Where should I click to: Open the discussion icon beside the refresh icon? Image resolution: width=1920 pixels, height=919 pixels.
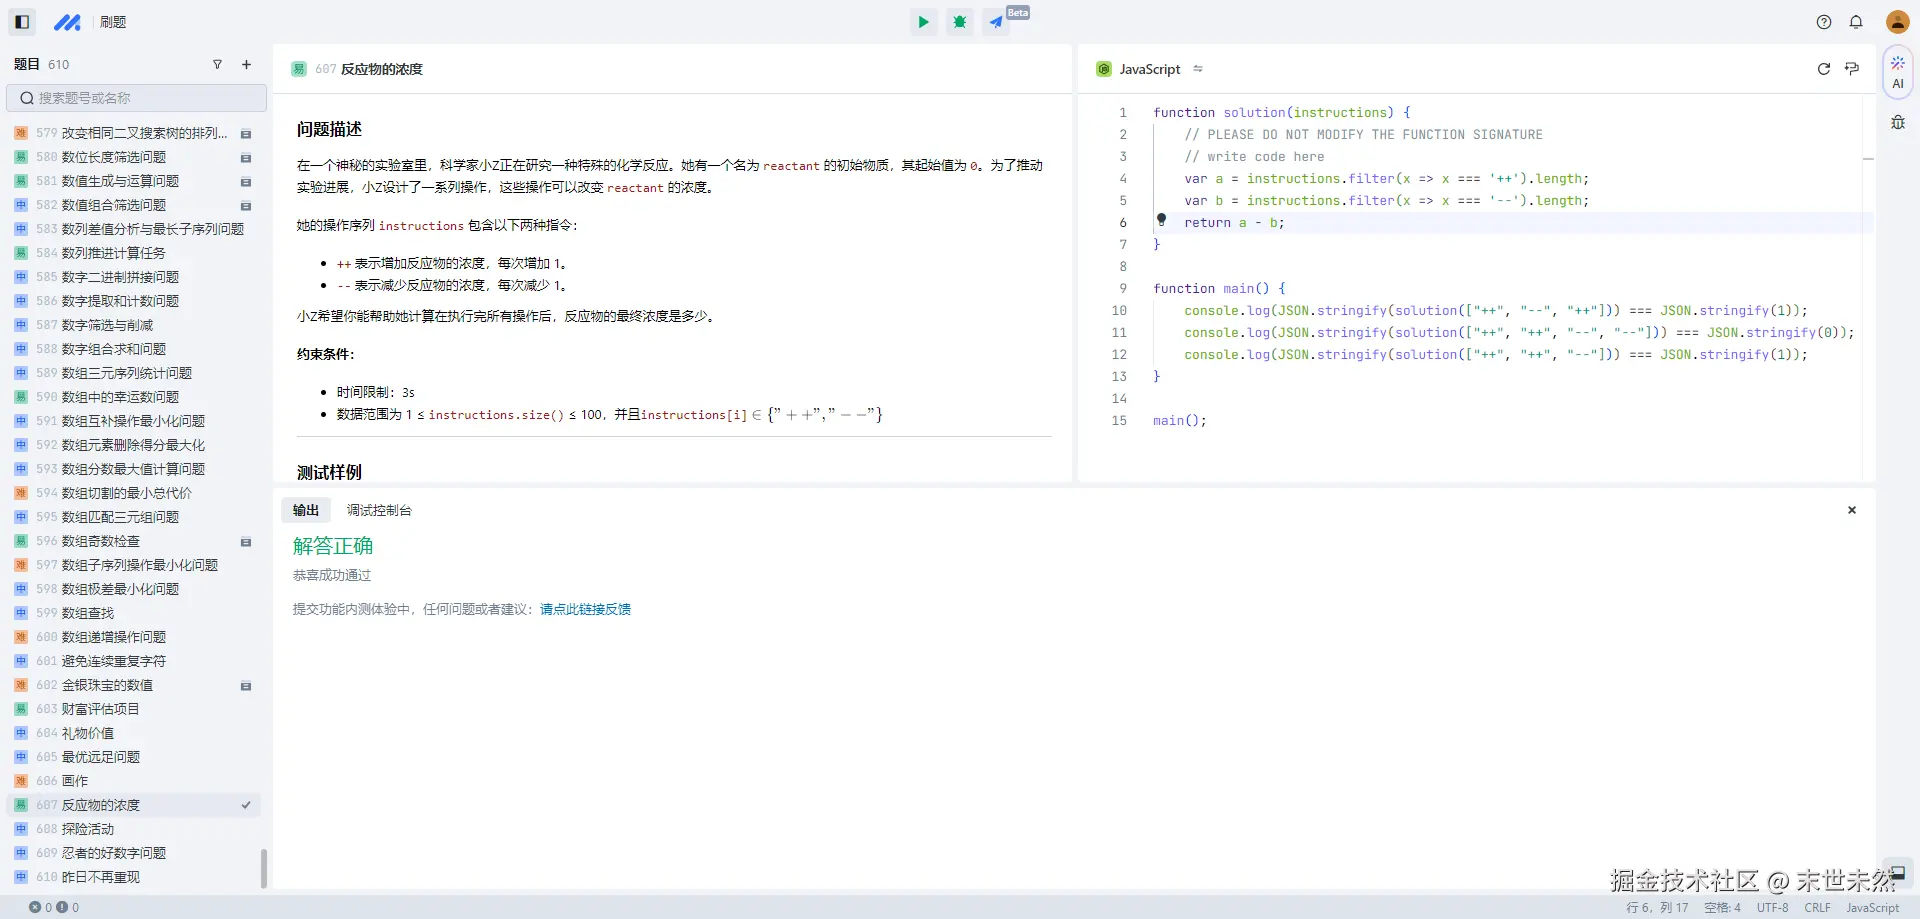click(1851, 69)
